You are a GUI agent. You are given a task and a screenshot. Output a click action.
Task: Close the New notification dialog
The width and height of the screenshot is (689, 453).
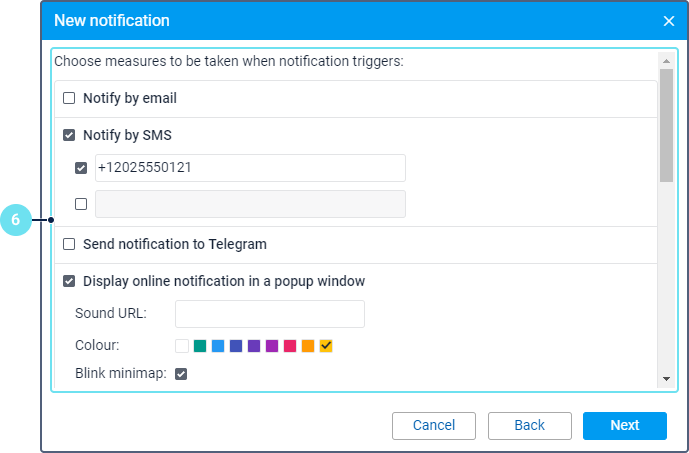click(x=669, y=21)
